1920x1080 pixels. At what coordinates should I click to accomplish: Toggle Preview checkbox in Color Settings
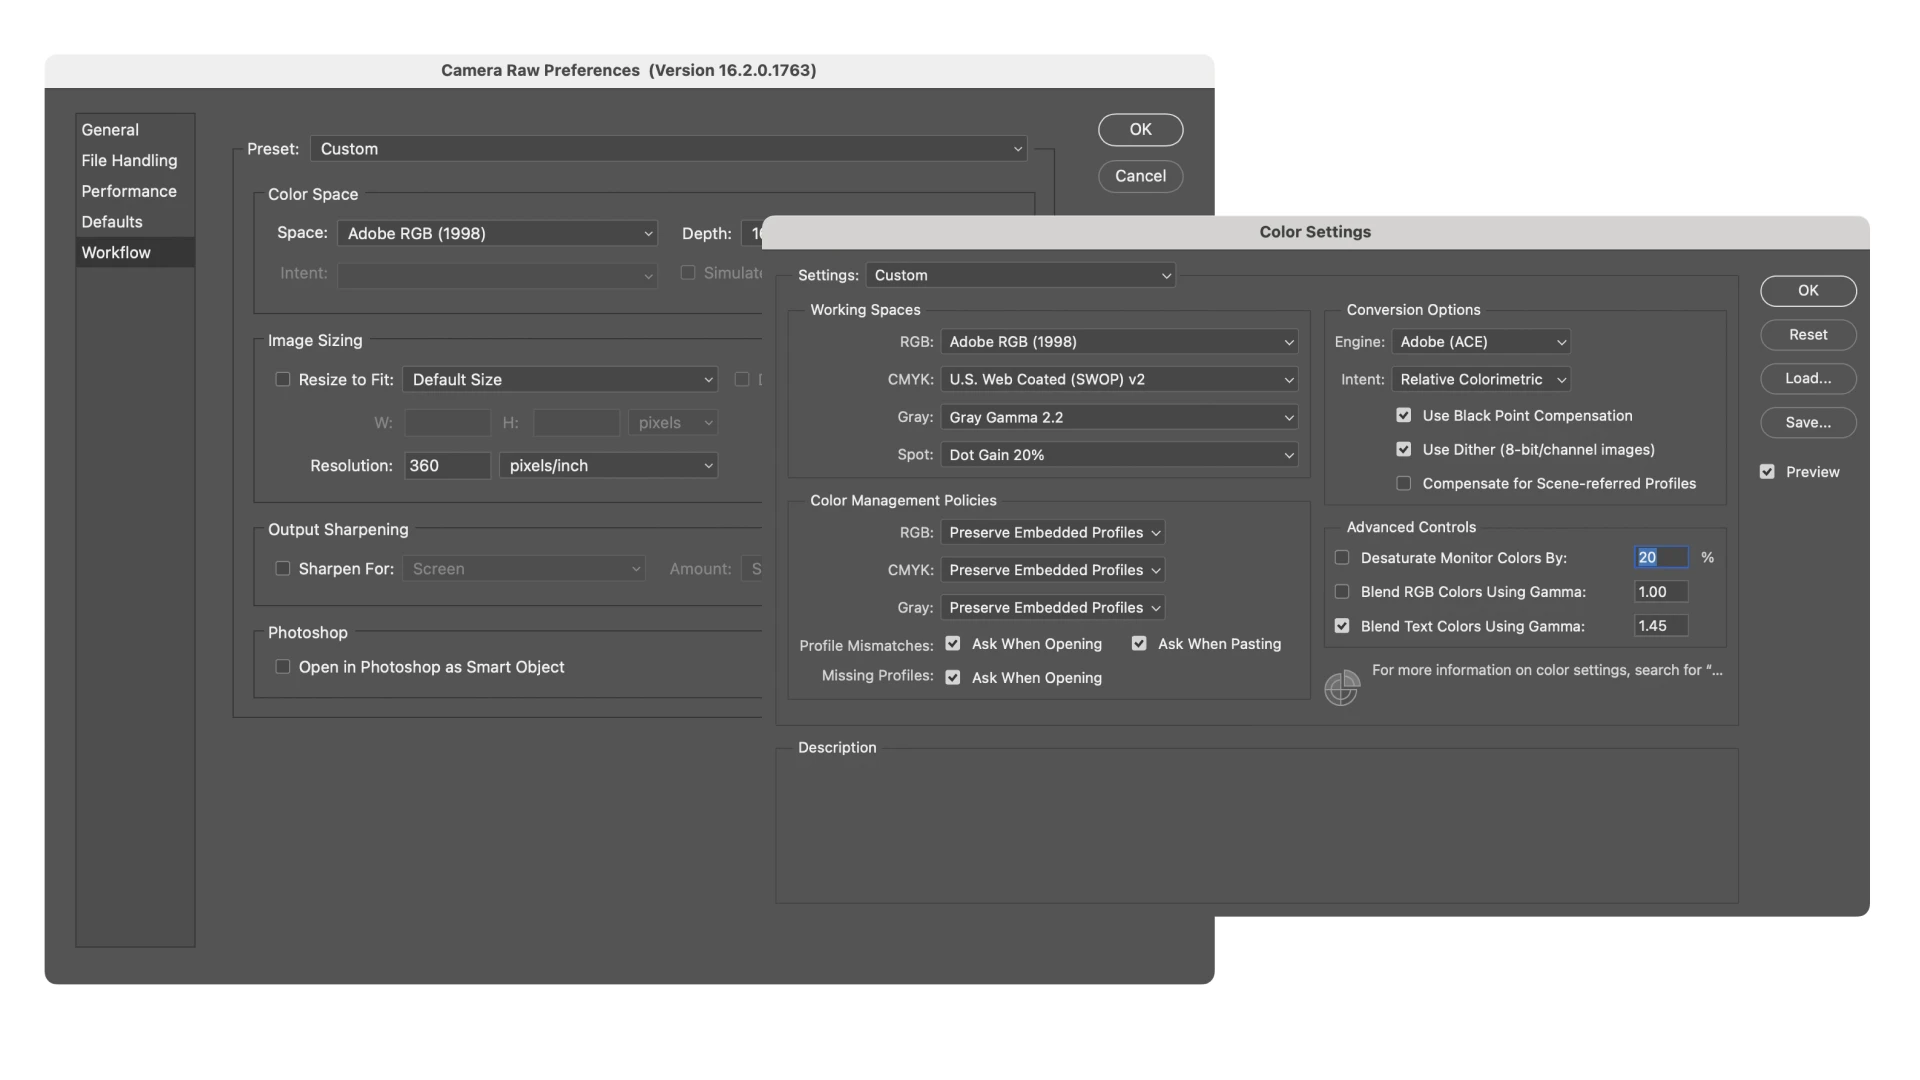click(1767, 472)
